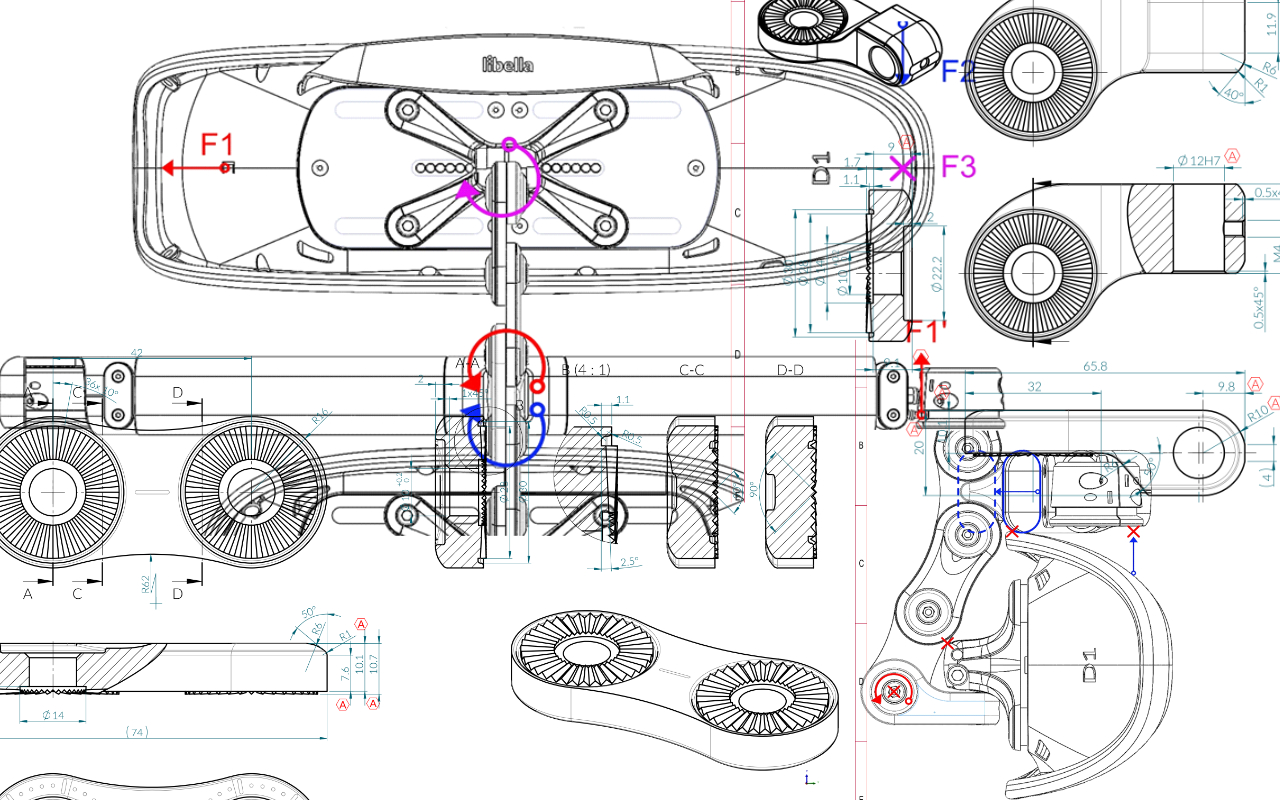Image resolution: width=1280 pixels, height=800 pixels.
Task: Select the B (4 : 1) detail view label
Action: (586, 370)
